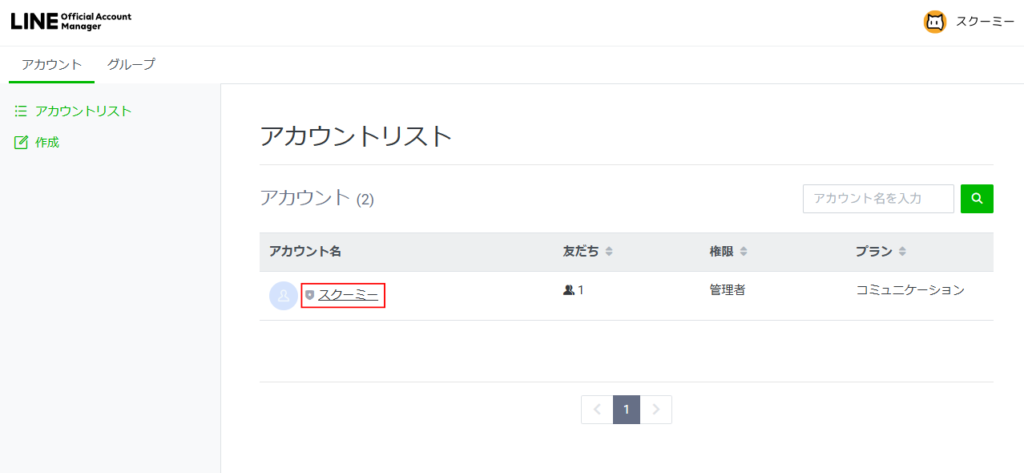Open アカウントリスト in the sidebar

(83, 111)
